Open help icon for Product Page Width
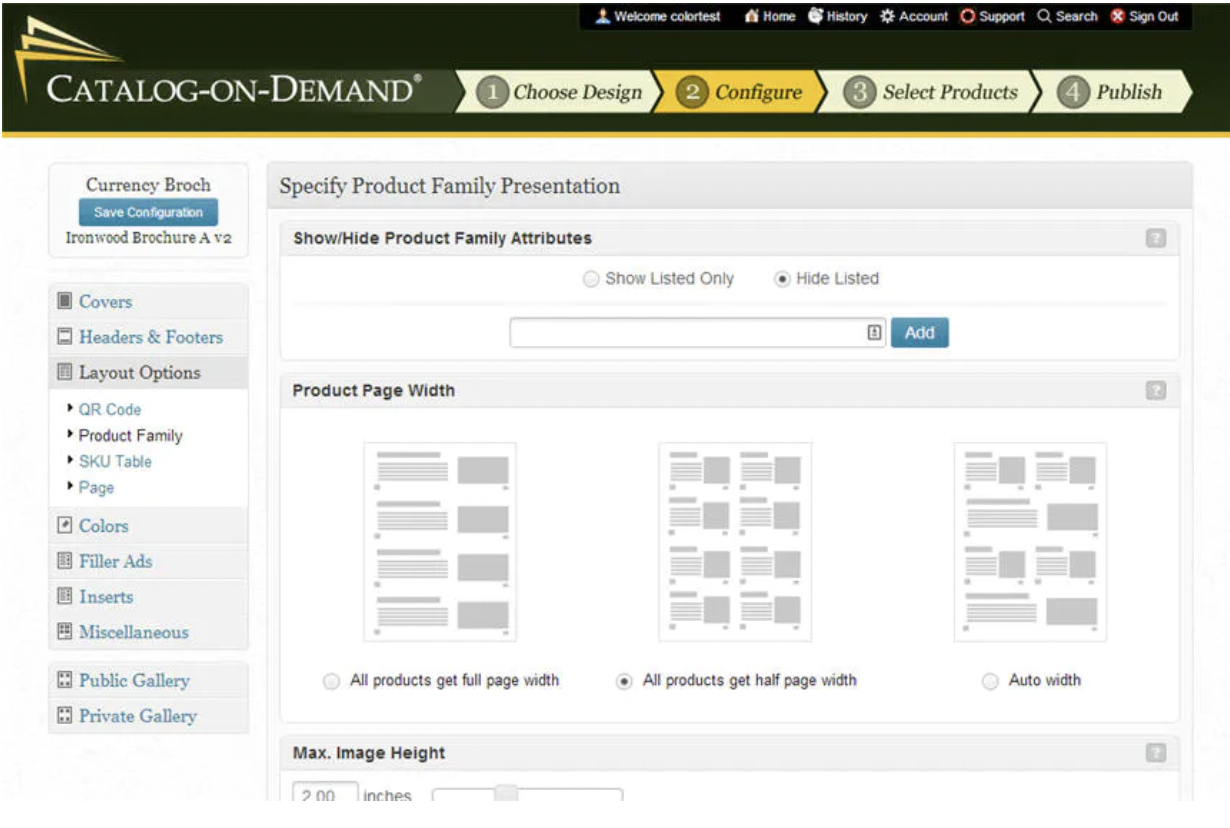Screen dimensions: 1230x828 click(1156, 390)
